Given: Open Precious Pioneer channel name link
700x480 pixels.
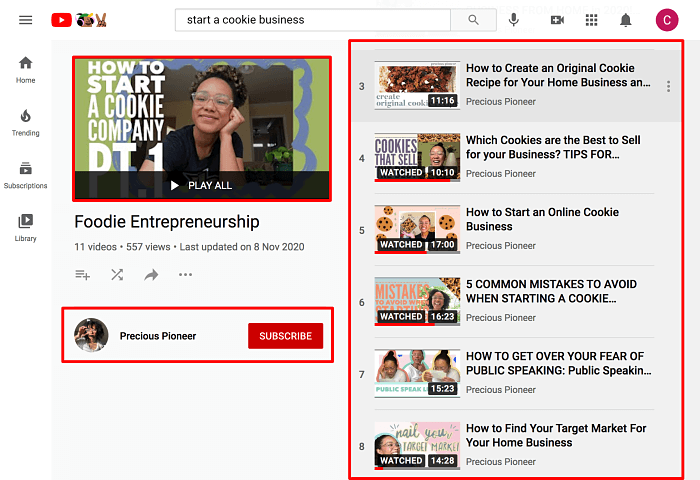Looking at the screenshot, I should point(158,336).
